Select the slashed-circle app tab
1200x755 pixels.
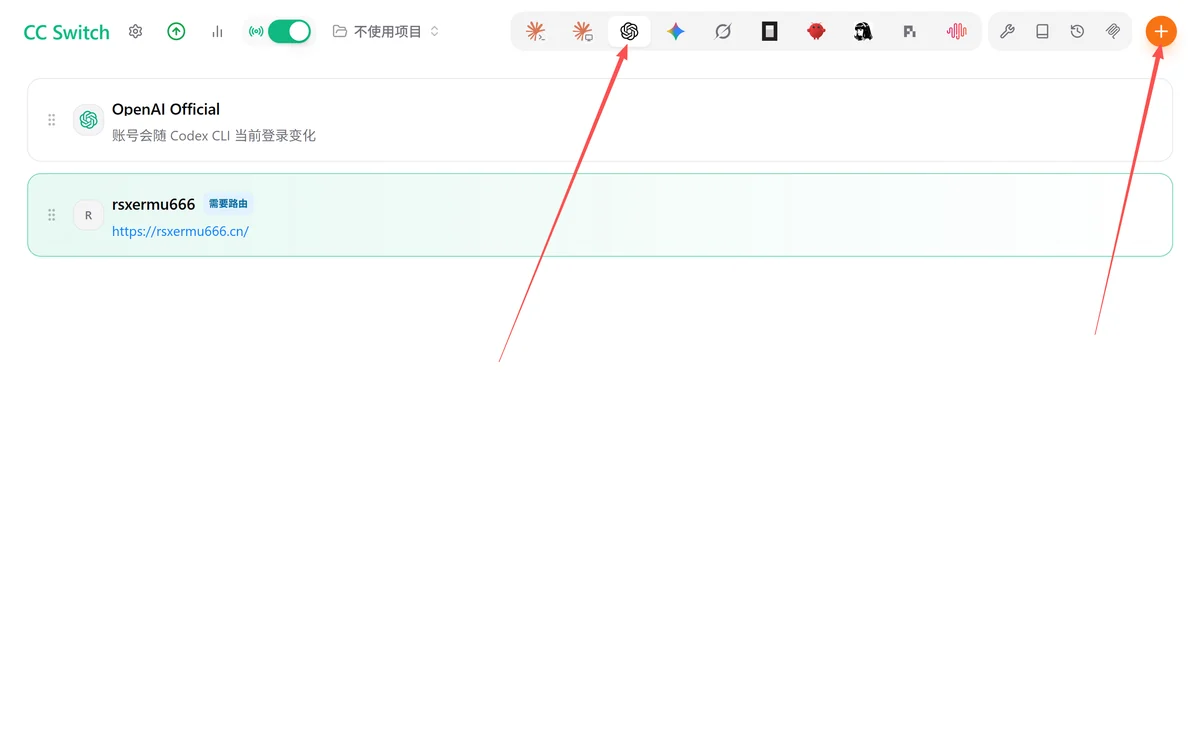[723, 32]
